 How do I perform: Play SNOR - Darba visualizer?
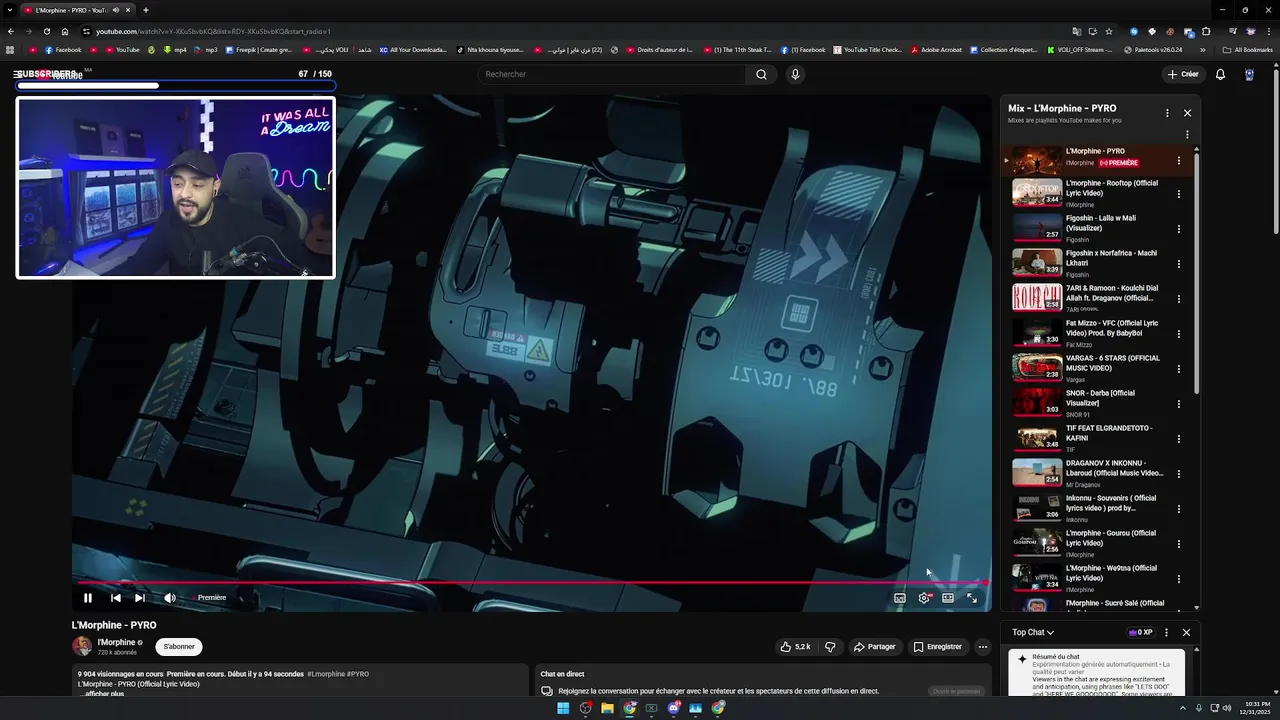click(1097, 403)
